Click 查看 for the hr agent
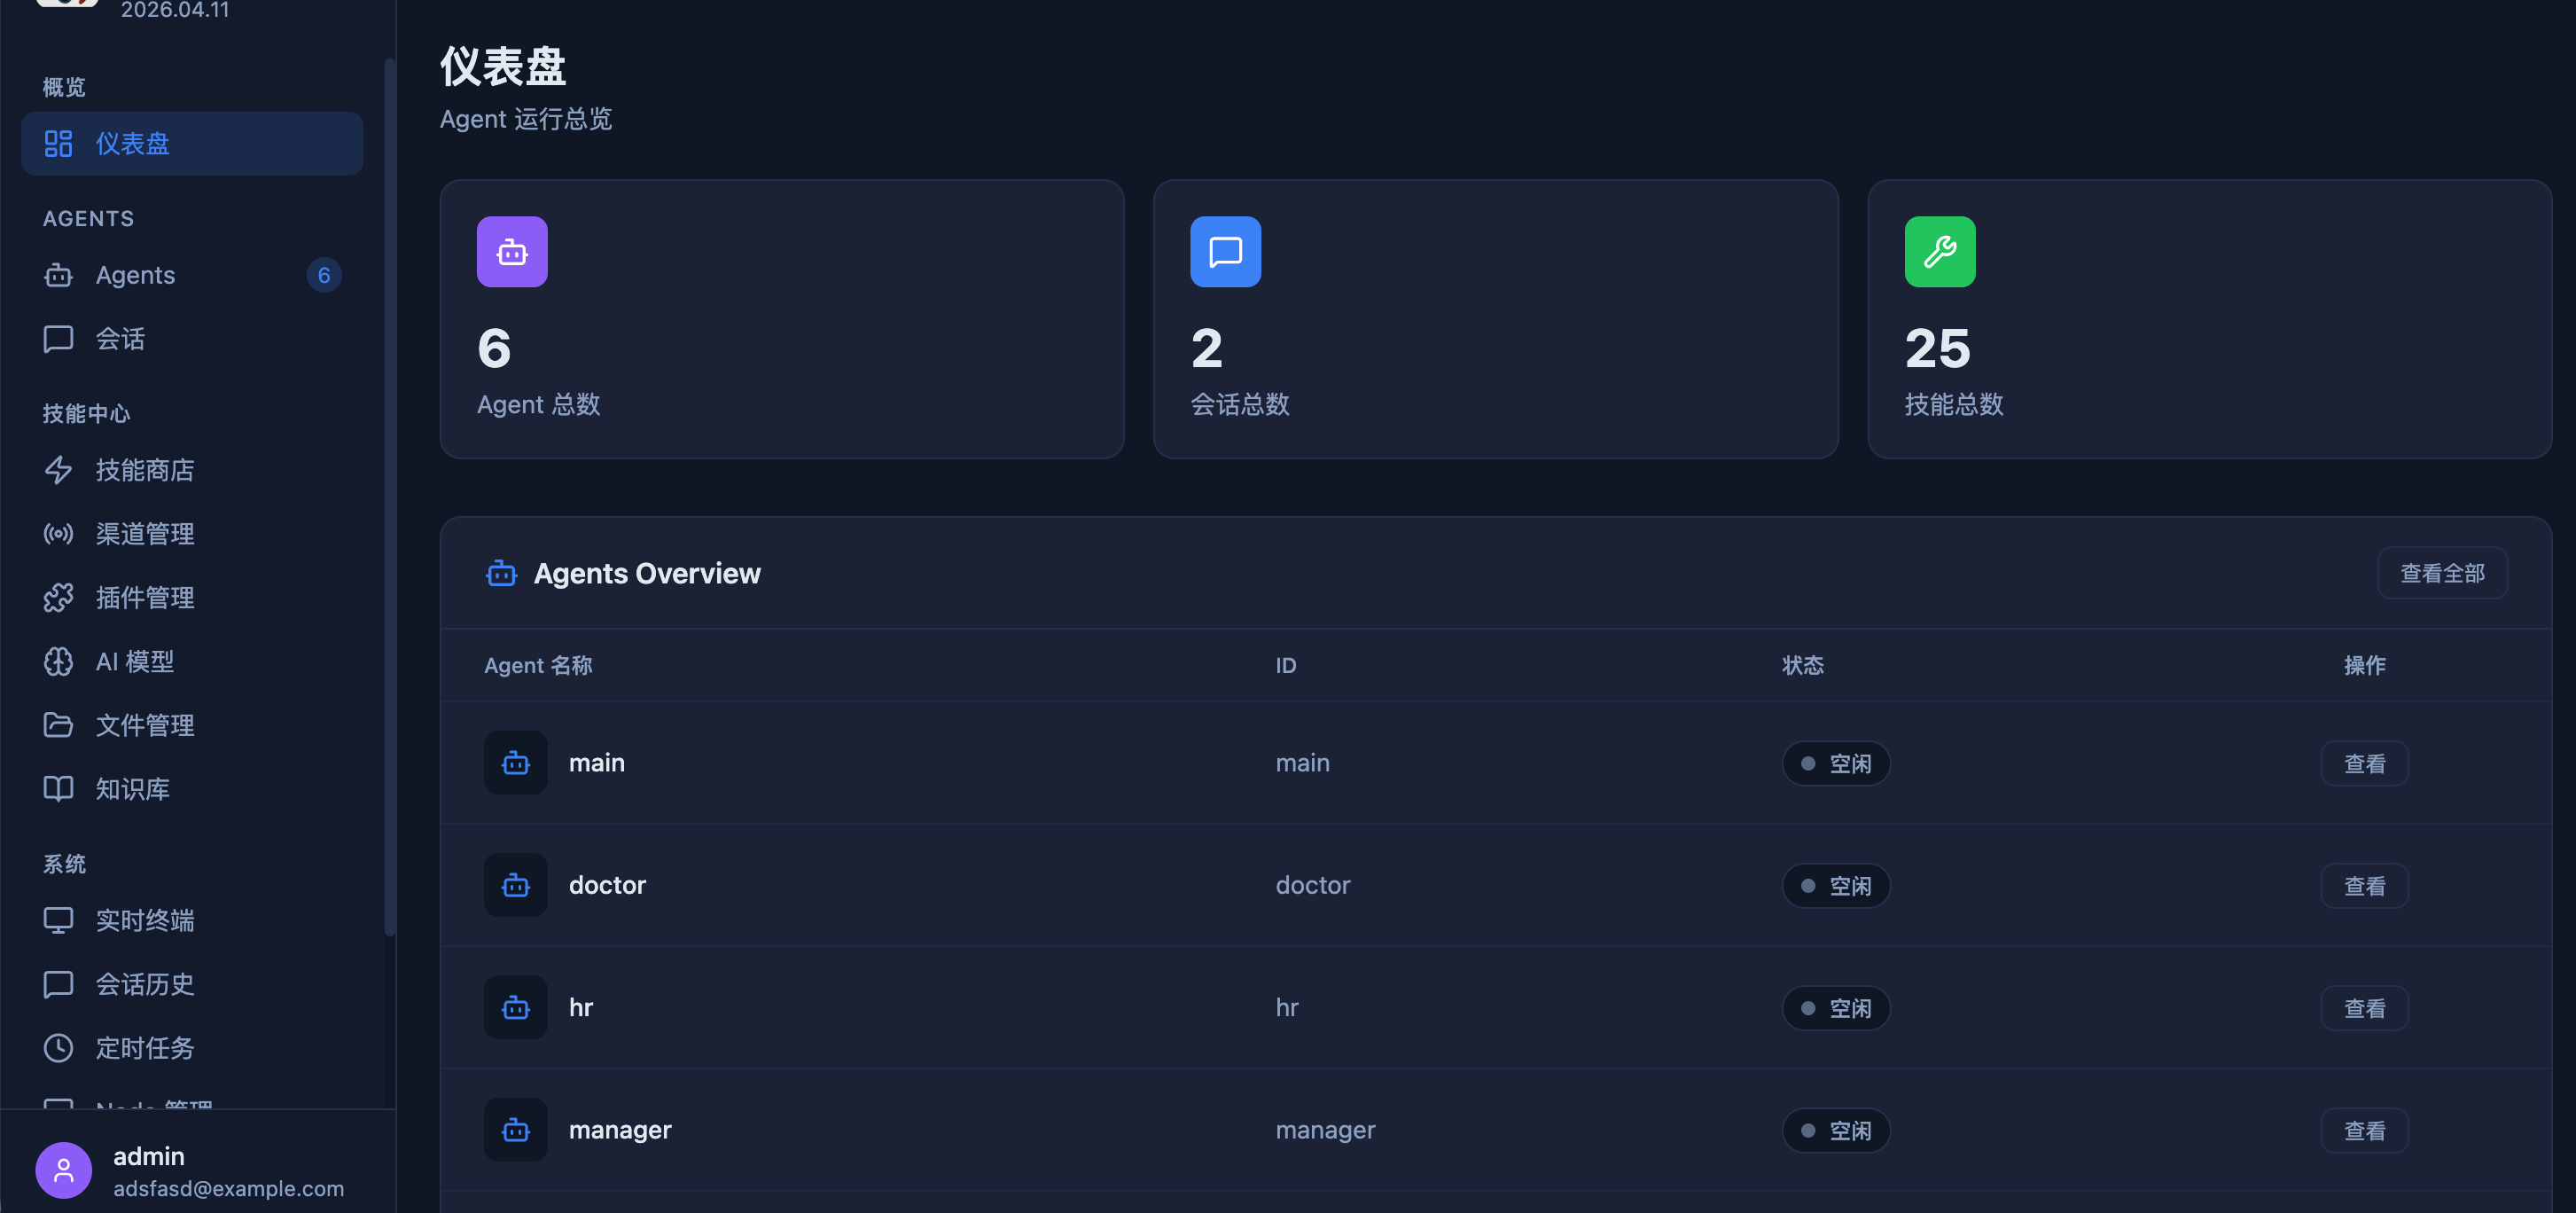Image resolution: width=2576 pixels, height=1213 pixels. [x=2364, y=1008]
